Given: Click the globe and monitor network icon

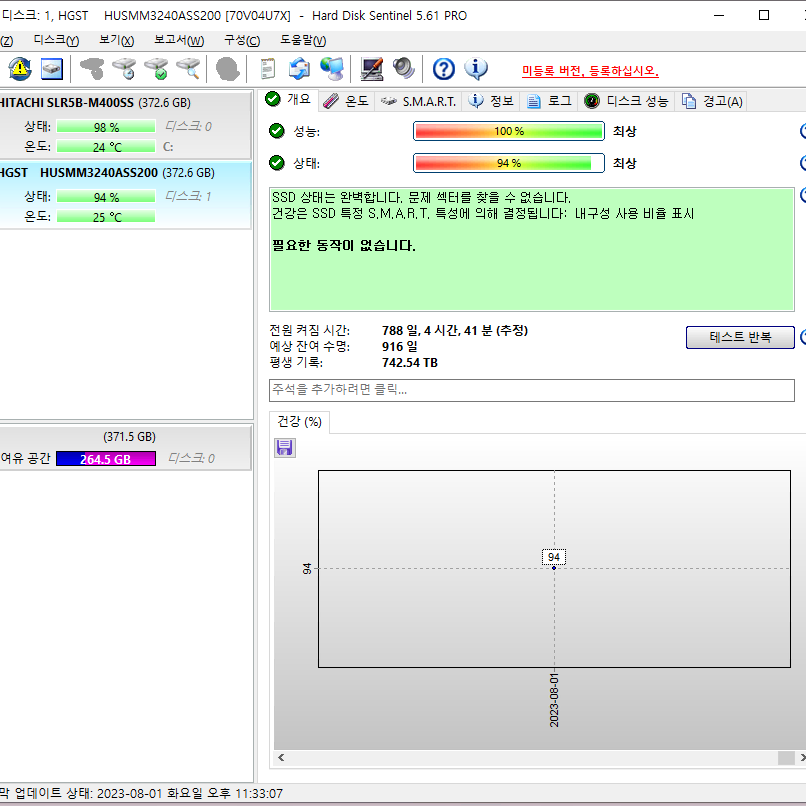Looking at the screenshot, I should (x=332, y=69).
